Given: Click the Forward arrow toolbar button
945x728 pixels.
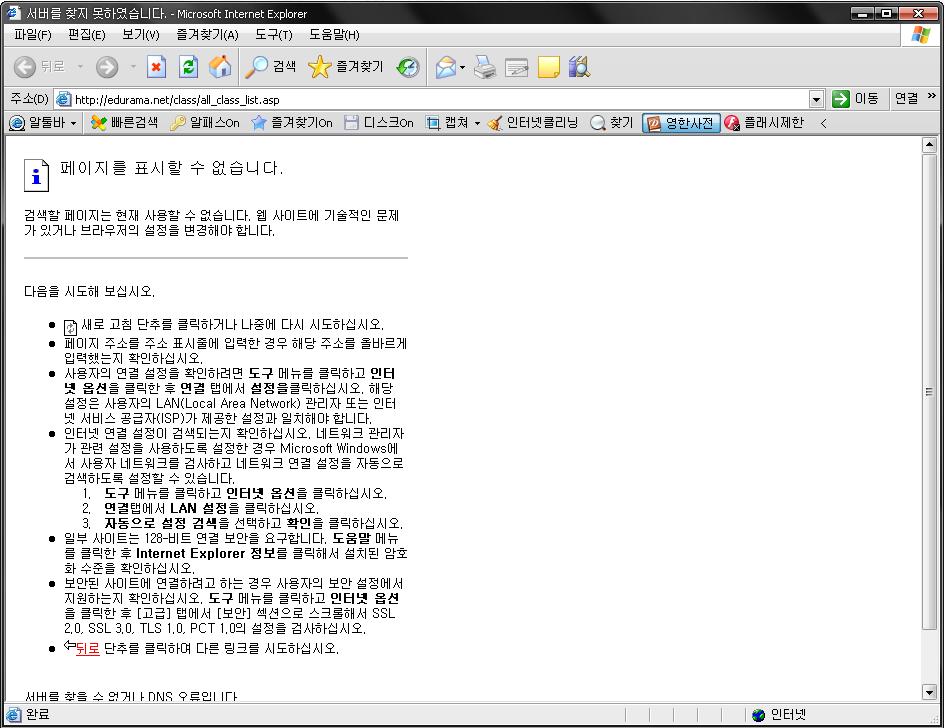Looking at the screenshot, I should pyautogui.click(x=107, y=66).
